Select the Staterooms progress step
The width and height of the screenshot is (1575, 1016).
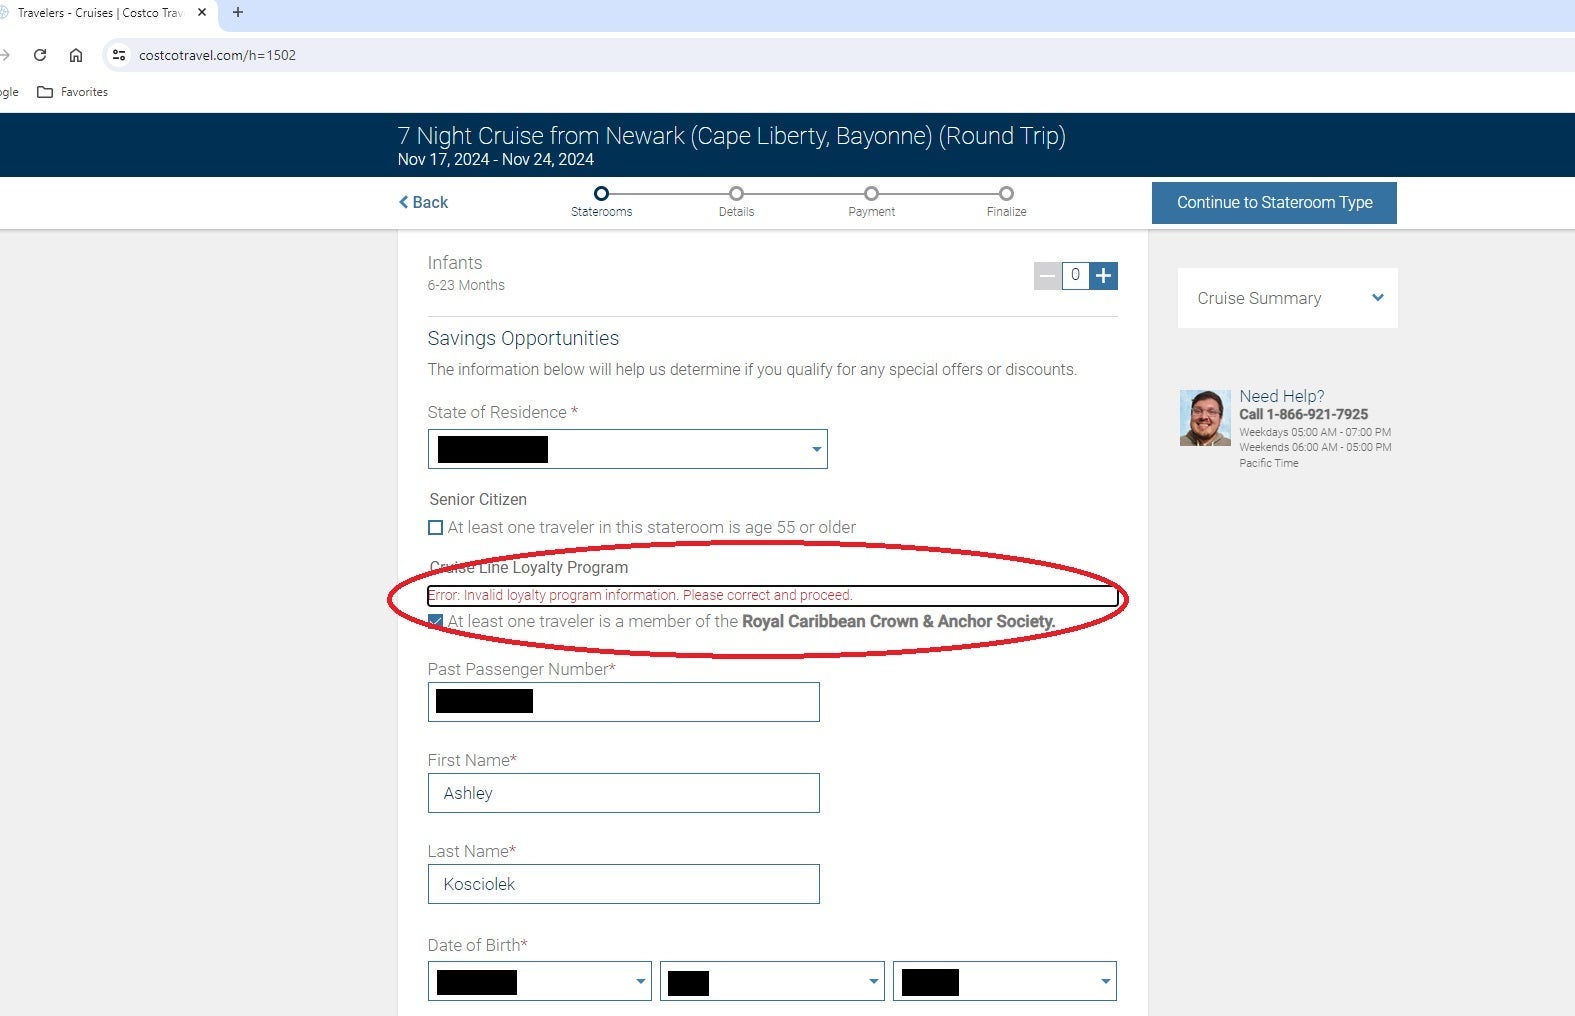(x=601, y=201)
